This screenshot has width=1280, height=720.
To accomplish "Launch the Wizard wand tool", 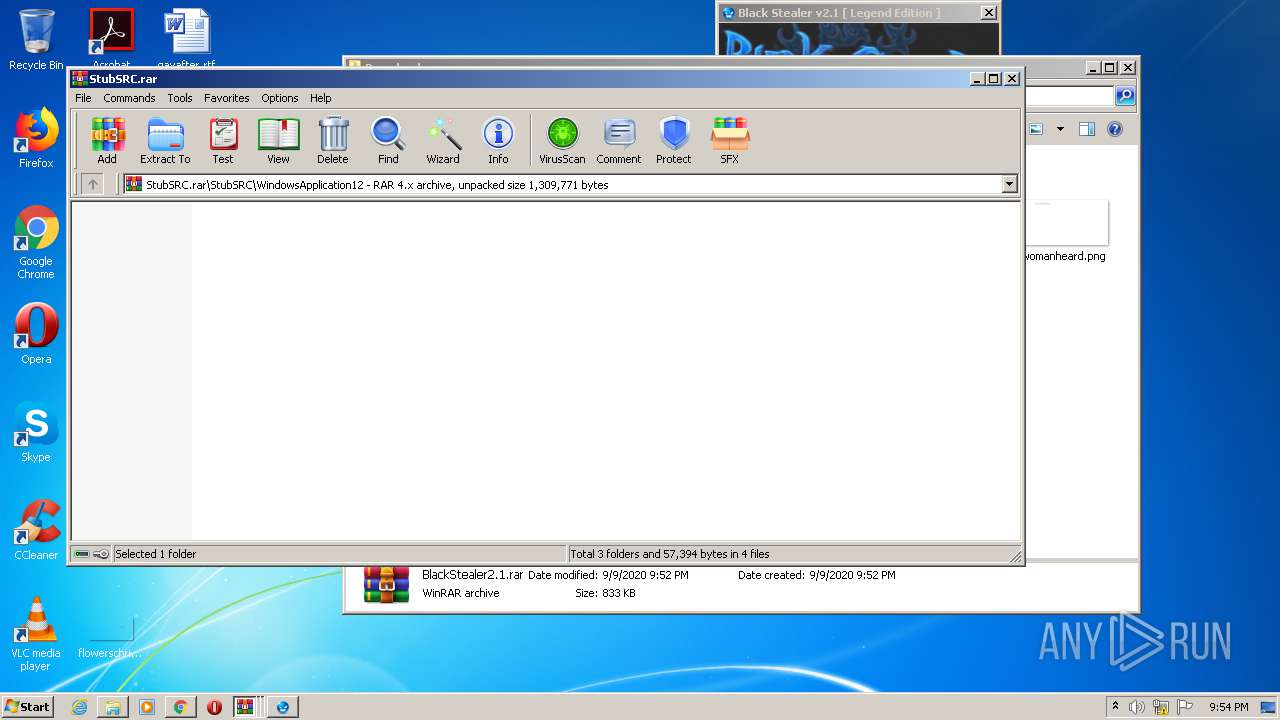I will pyautogui.click(x=443, y=140).
